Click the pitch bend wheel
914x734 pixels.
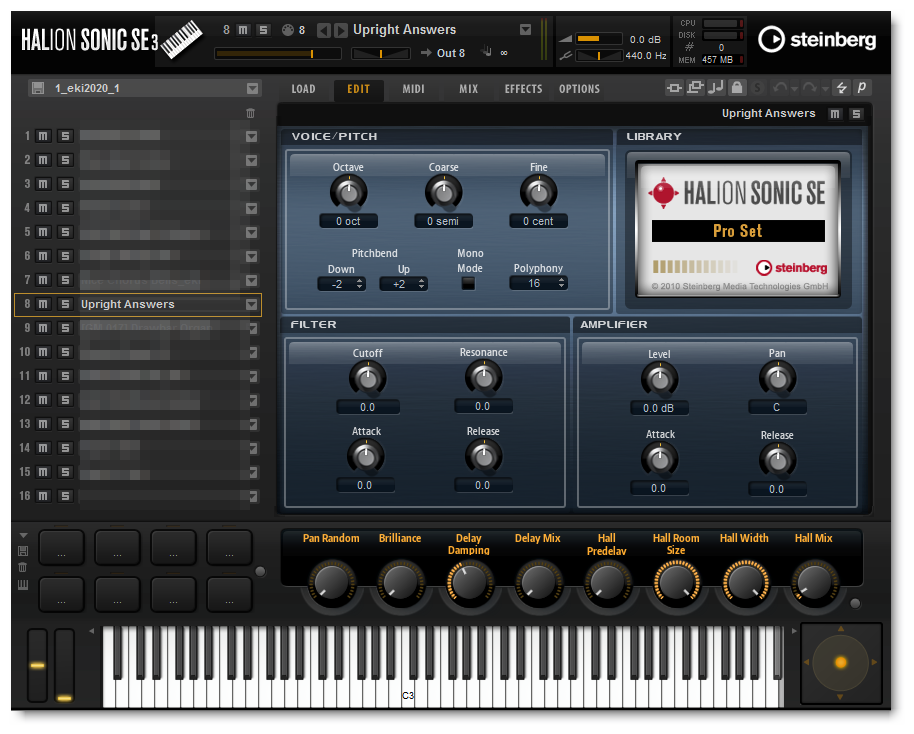click(37, 665)
